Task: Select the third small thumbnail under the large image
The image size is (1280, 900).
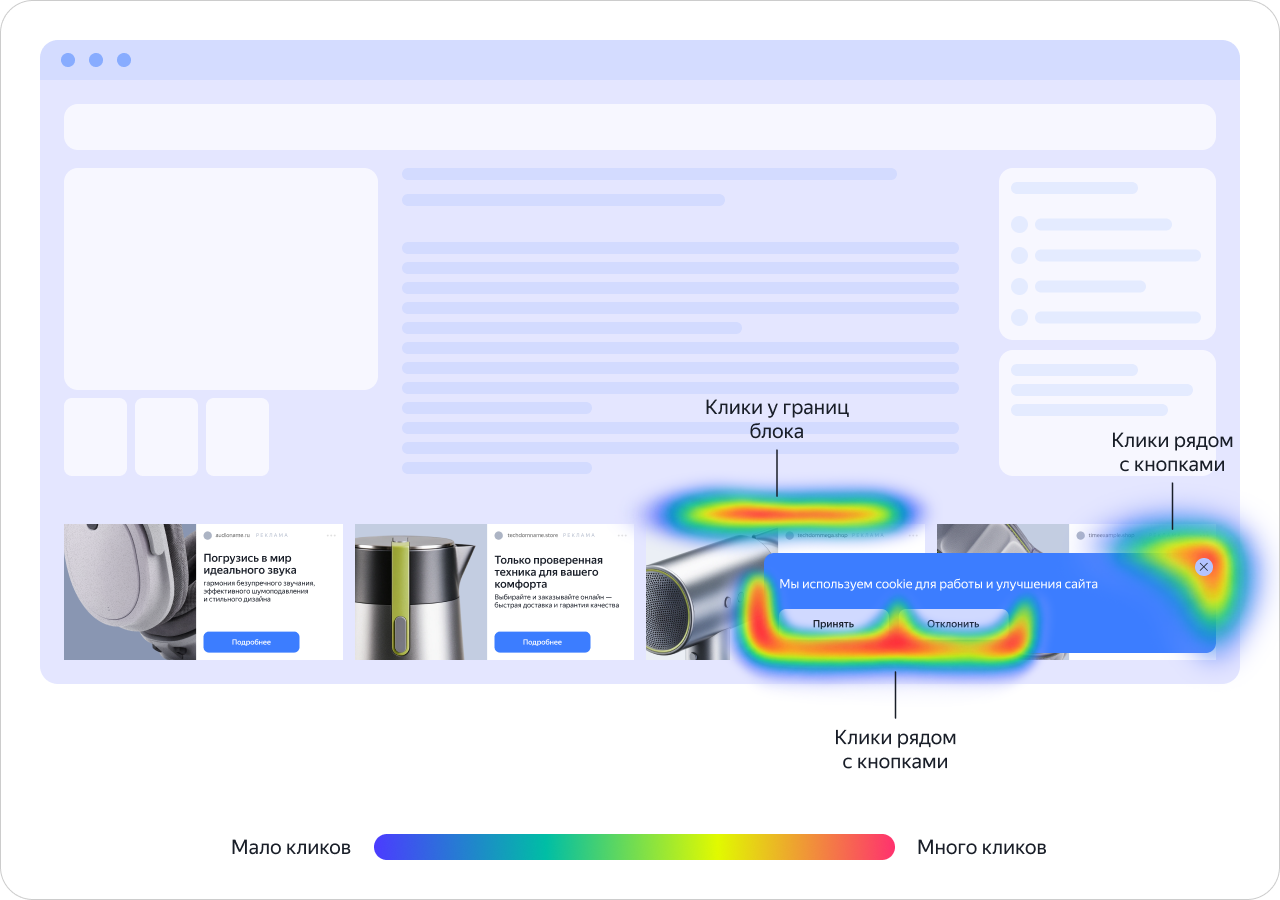Action: [237, 437]
